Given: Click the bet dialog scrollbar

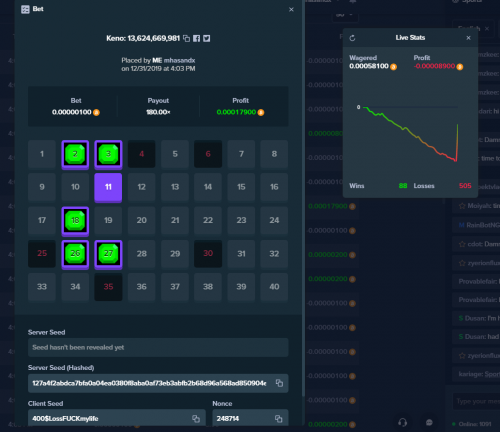Looking at the screenshot, I should click(x=303, y=200).
